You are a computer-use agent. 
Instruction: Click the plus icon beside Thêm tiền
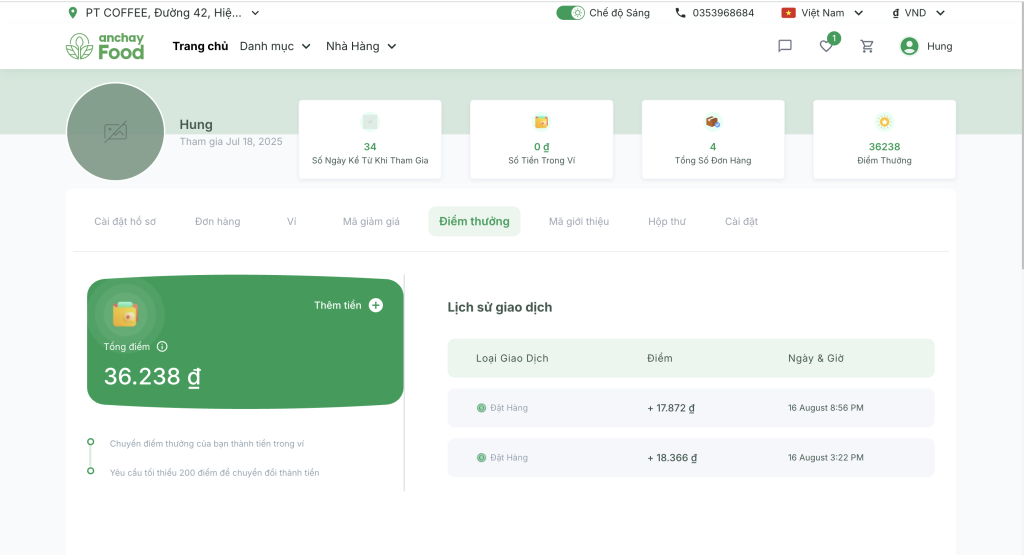point(376,305)
